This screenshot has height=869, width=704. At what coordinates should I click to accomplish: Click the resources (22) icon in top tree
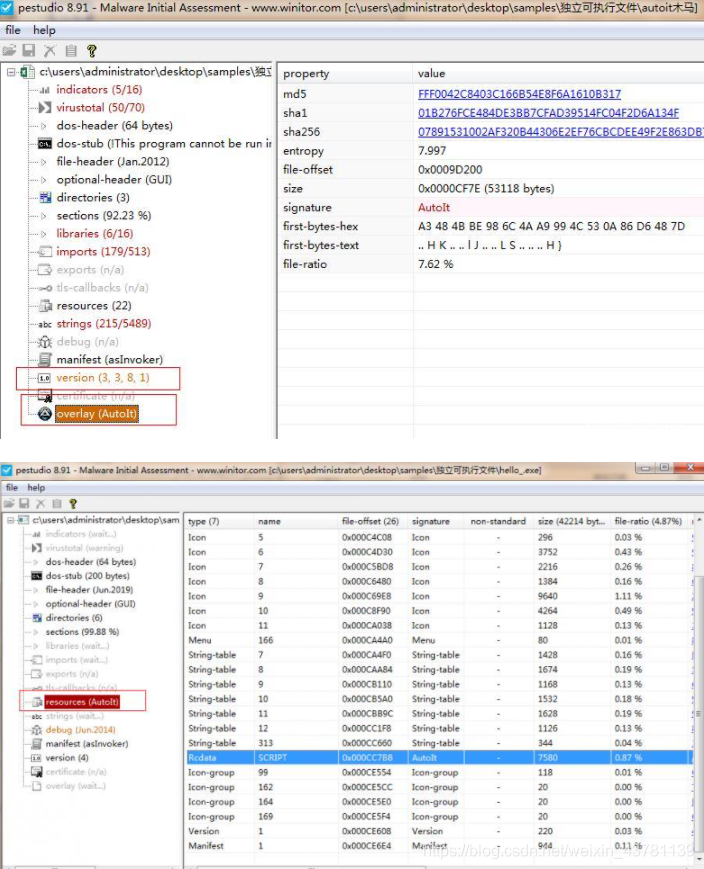pyautogui.click(x=44, y=306)
